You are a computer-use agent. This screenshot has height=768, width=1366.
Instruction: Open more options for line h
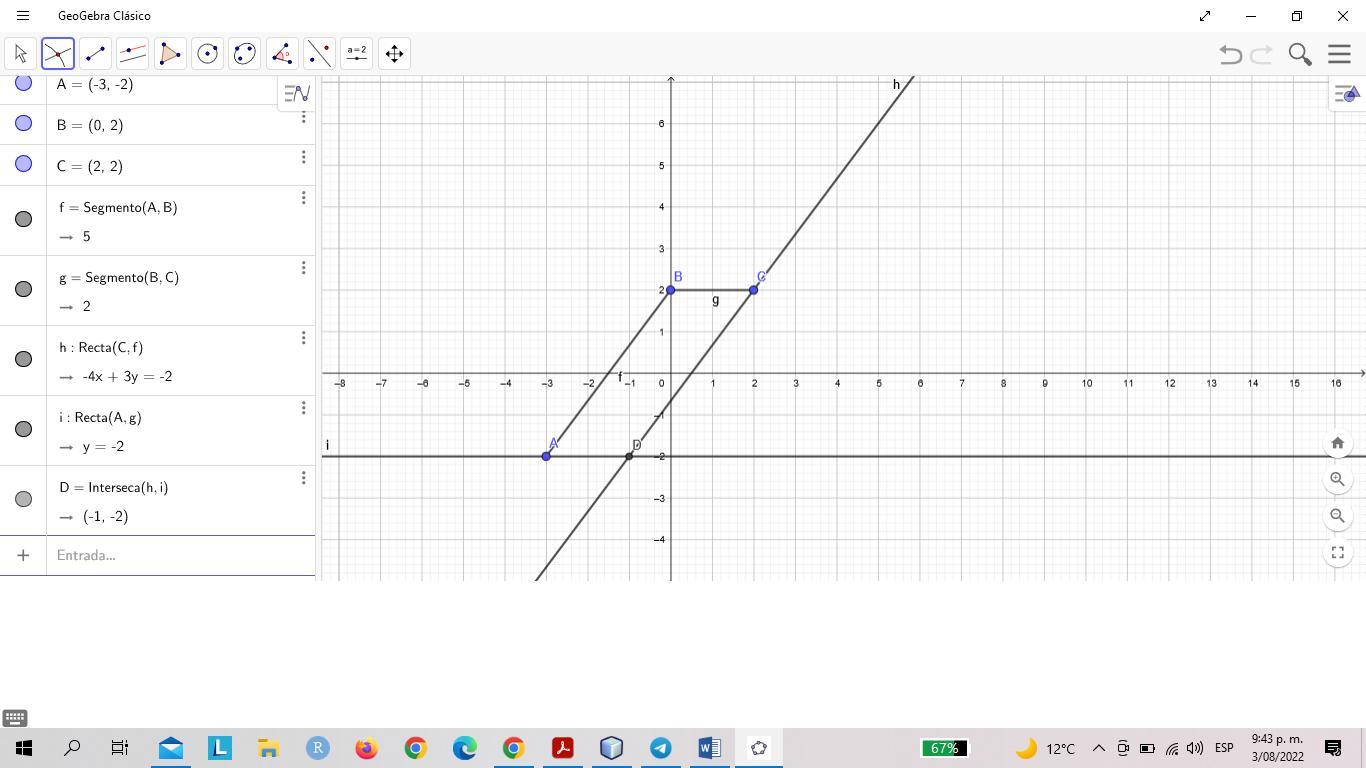[303, 338]
